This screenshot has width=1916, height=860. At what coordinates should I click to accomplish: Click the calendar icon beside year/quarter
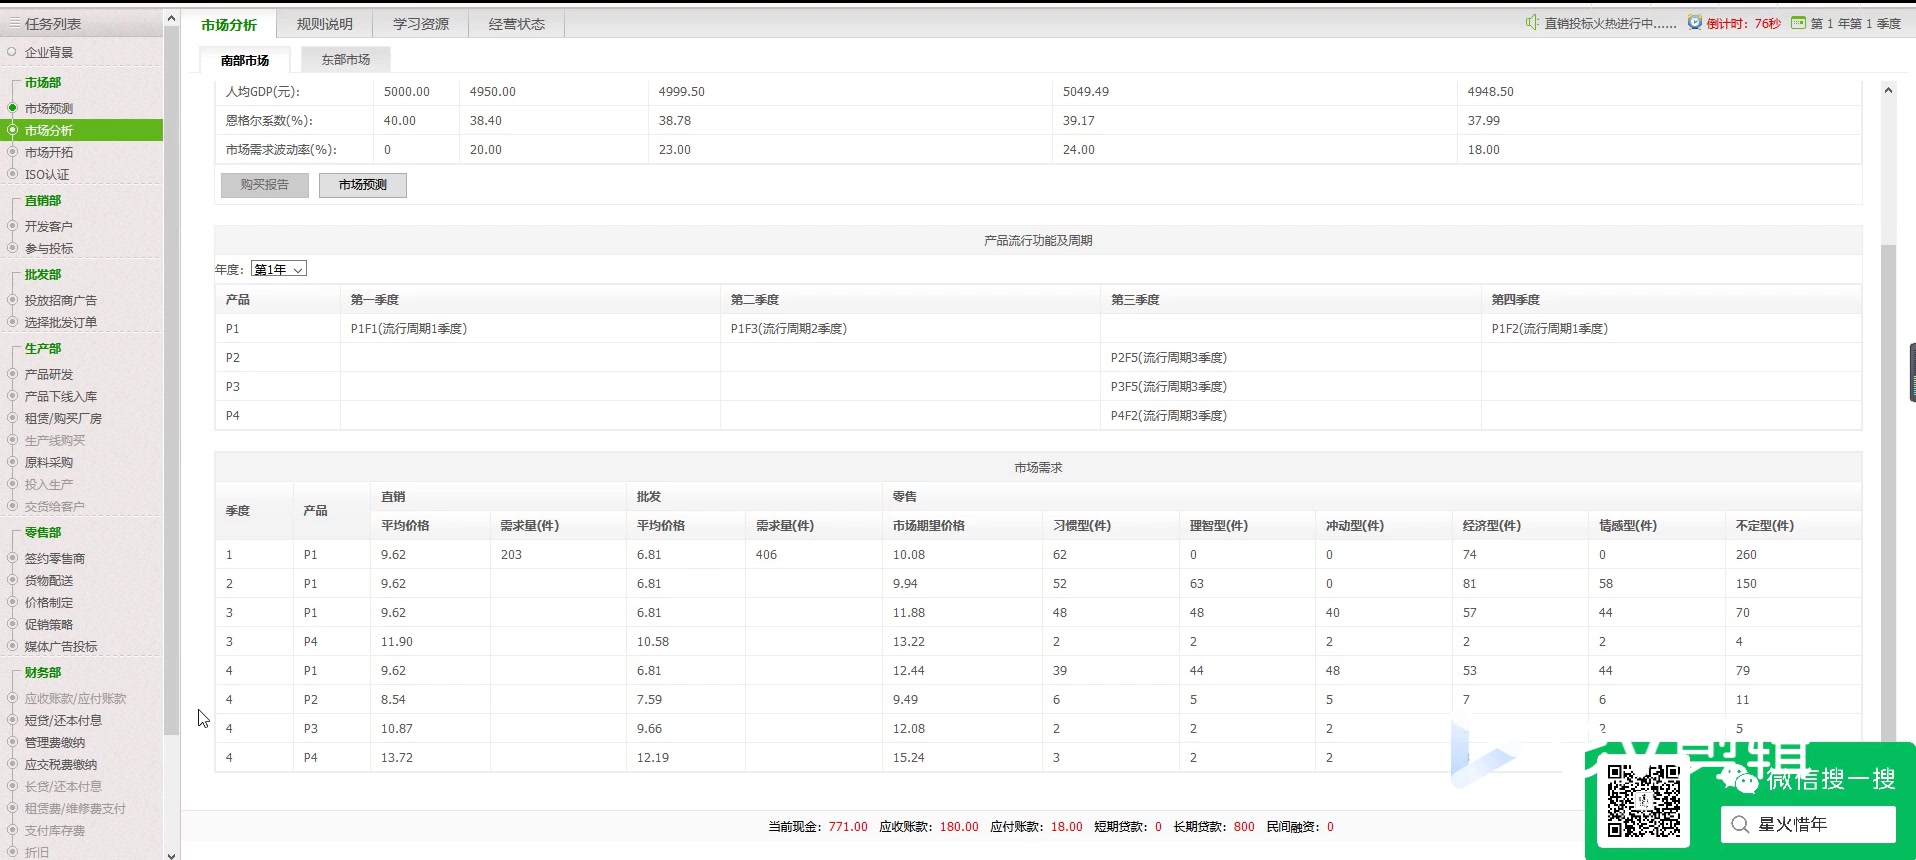click(x=1798, y=22)
